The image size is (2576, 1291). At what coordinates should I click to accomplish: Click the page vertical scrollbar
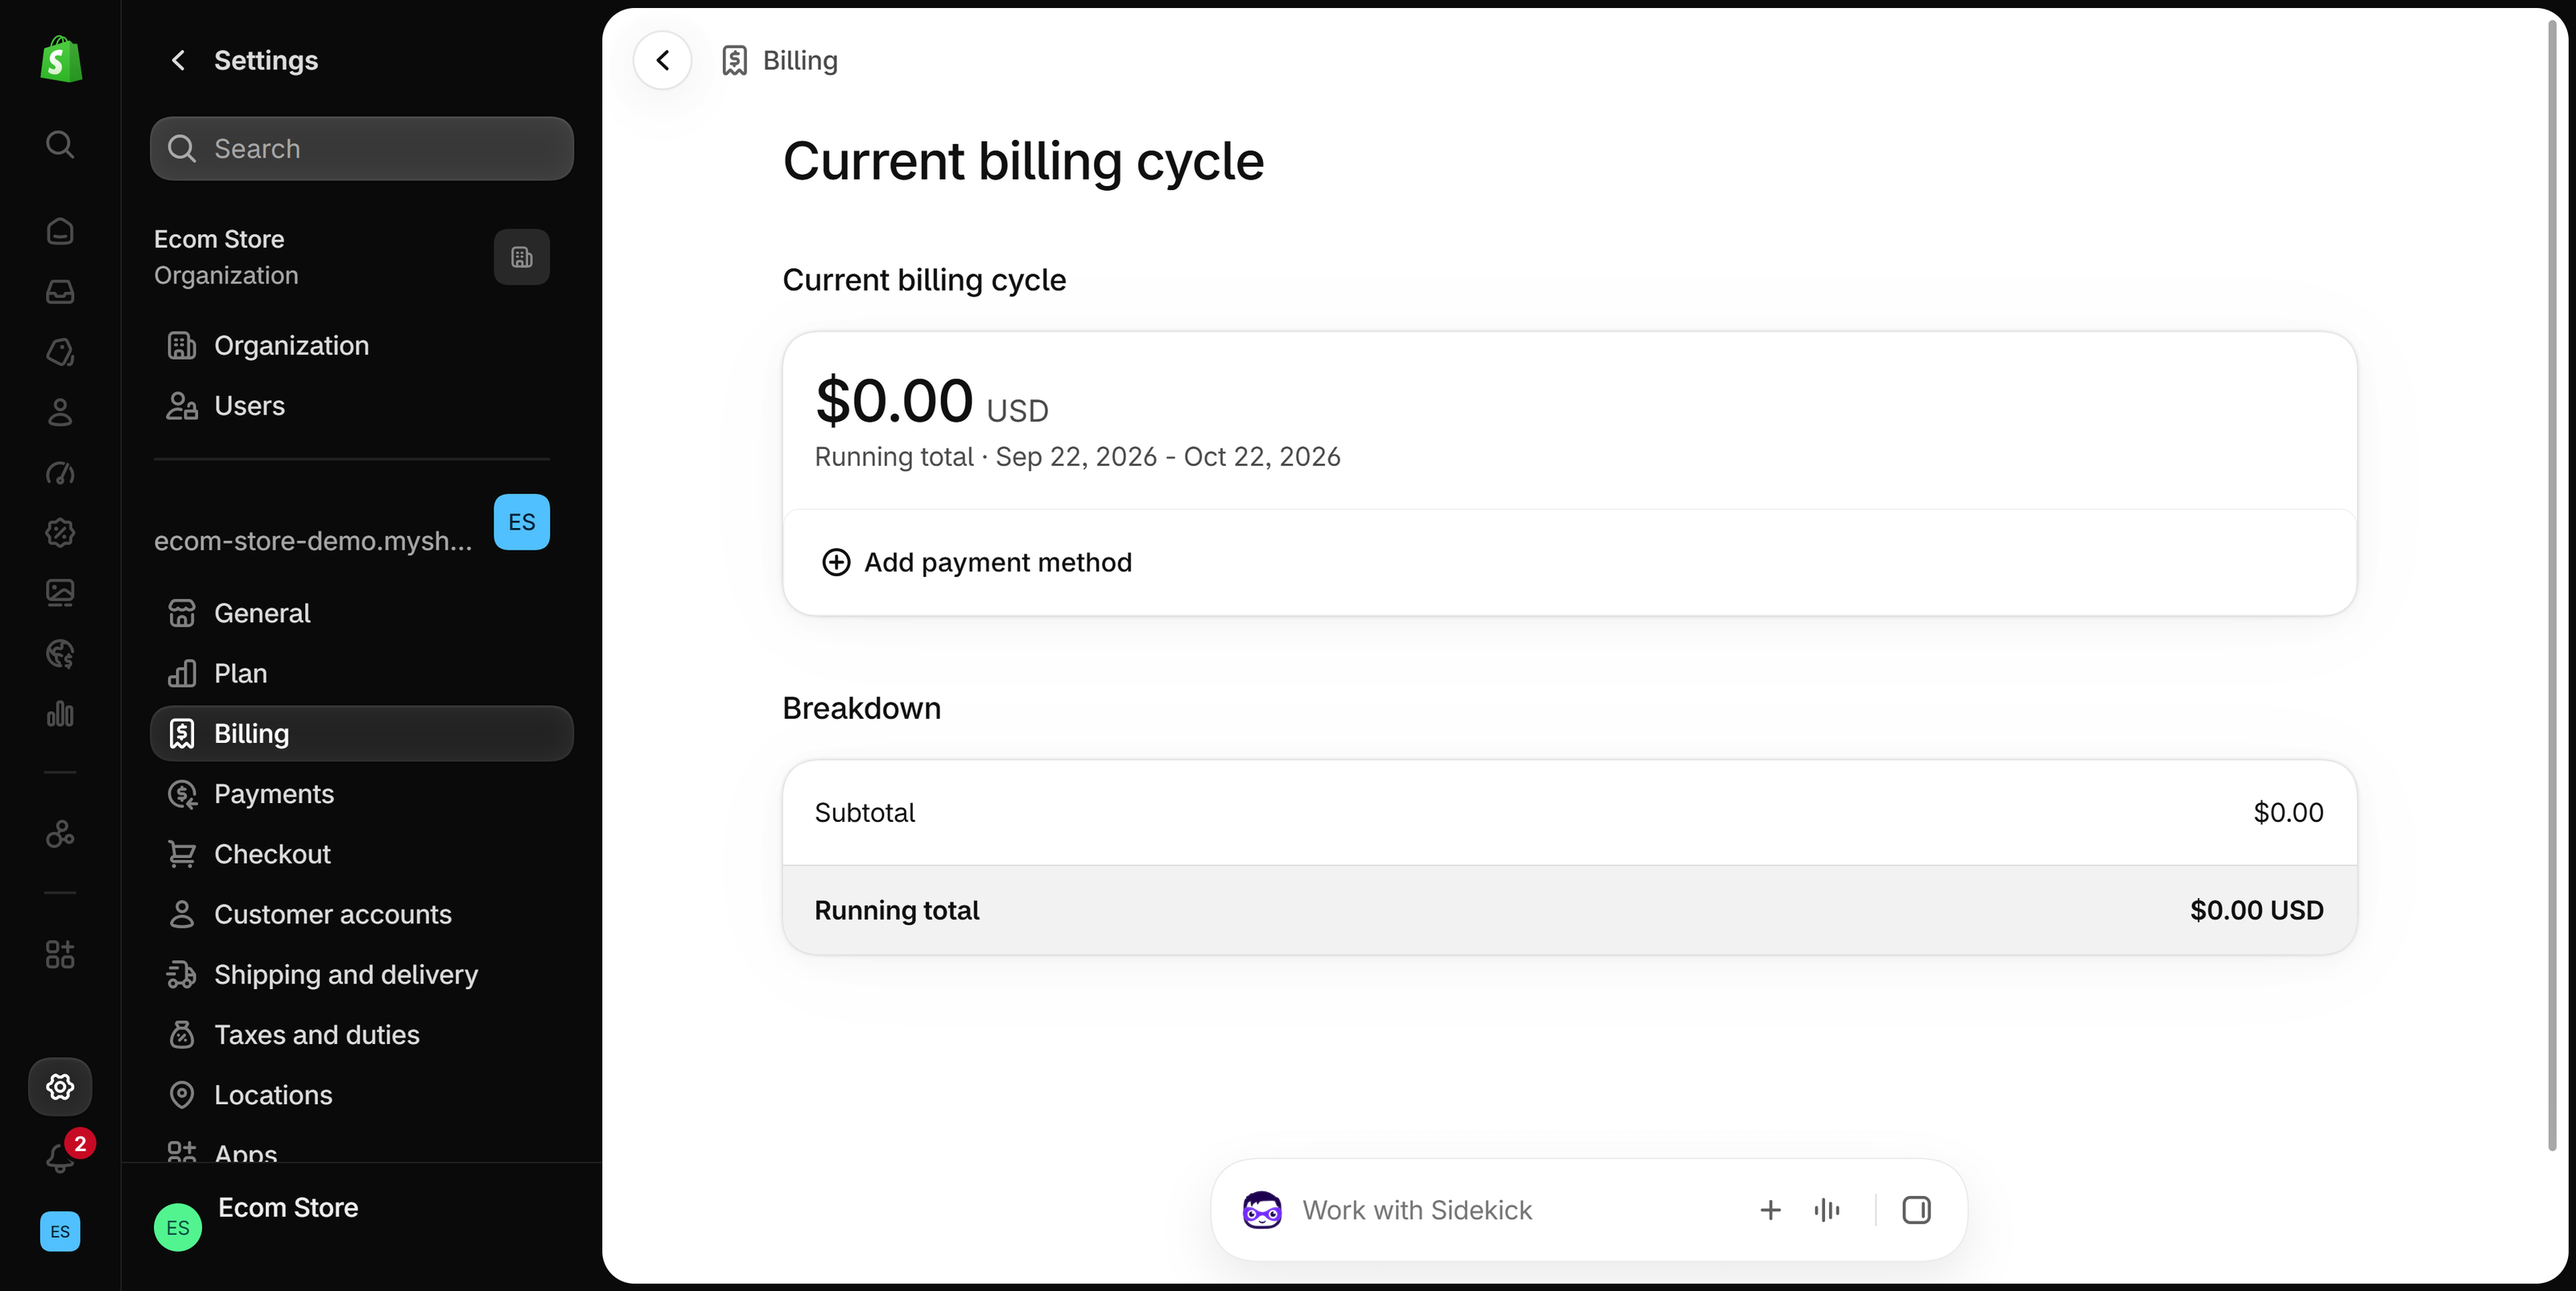pyautogui.click(x=2551, y=585)
